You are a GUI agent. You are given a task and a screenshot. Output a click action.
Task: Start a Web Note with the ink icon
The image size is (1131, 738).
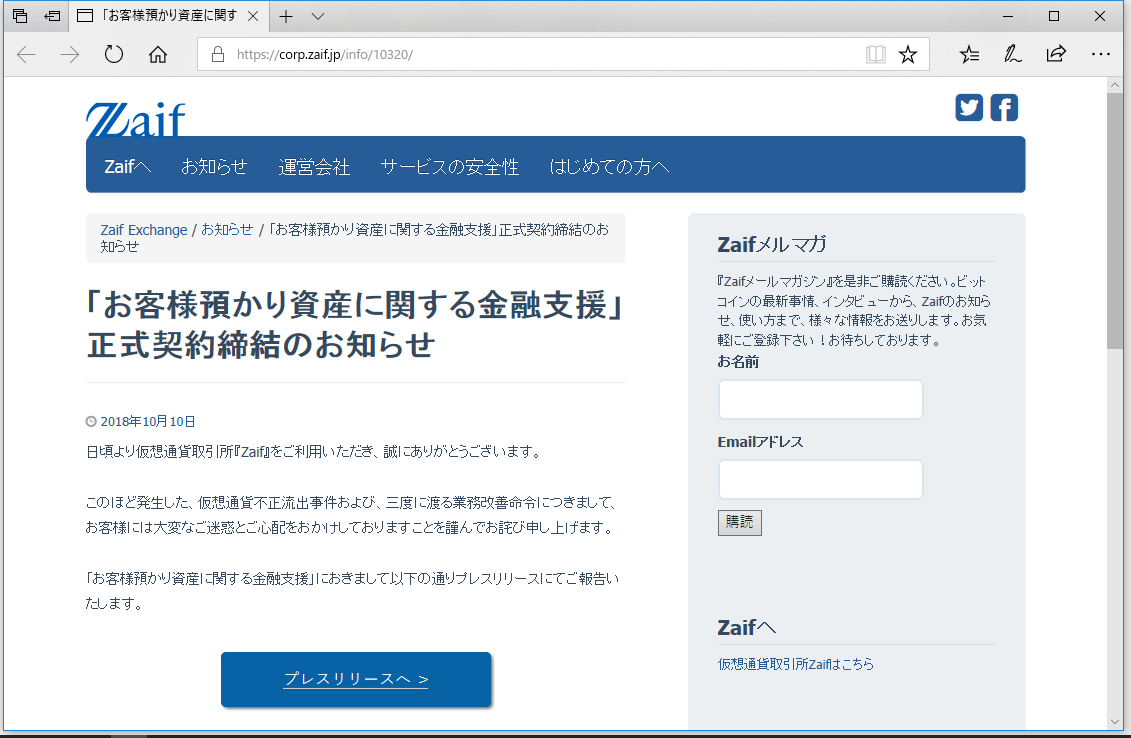[1012, 54]
